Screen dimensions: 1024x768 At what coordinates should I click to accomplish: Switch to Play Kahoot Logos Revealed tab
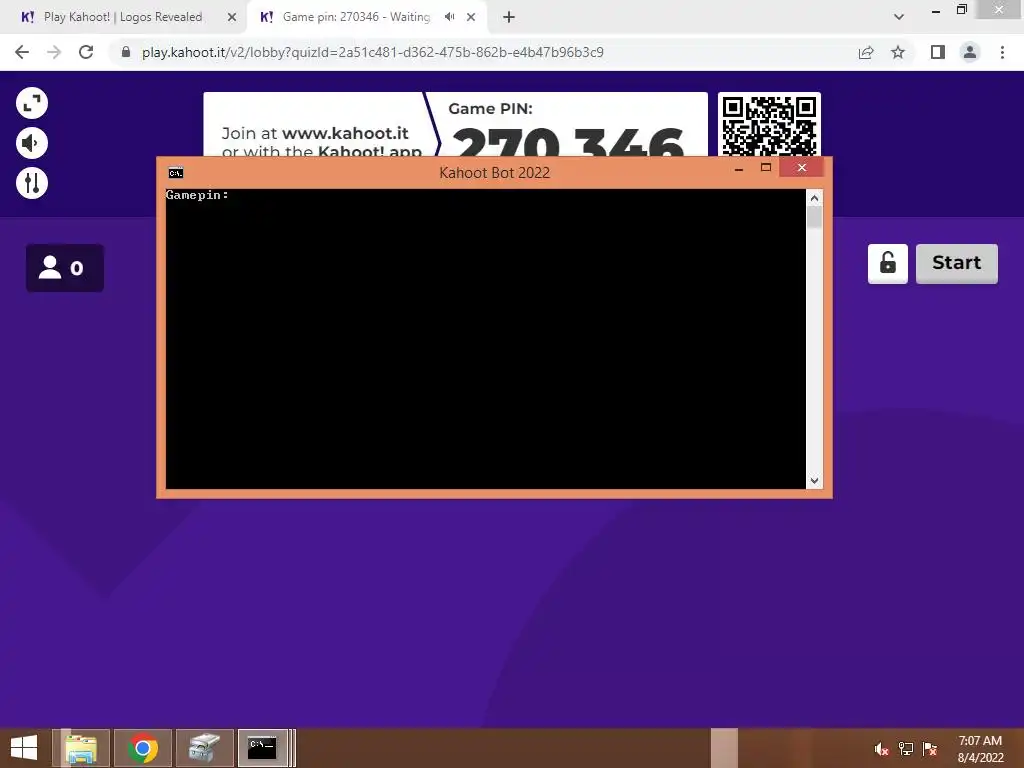click(x=122, y=17)
